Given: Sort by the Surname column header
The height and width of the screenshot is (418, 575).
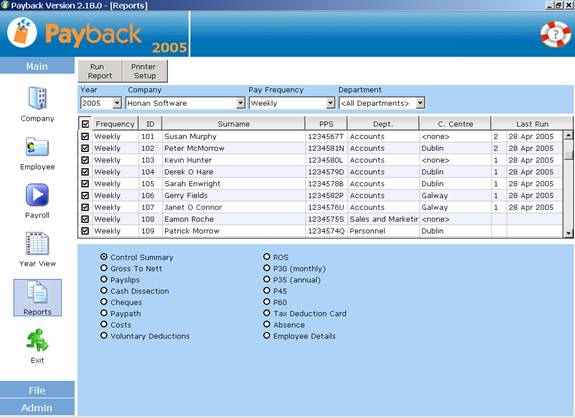Looking at the screenshot, I should [x=234, y=124].
